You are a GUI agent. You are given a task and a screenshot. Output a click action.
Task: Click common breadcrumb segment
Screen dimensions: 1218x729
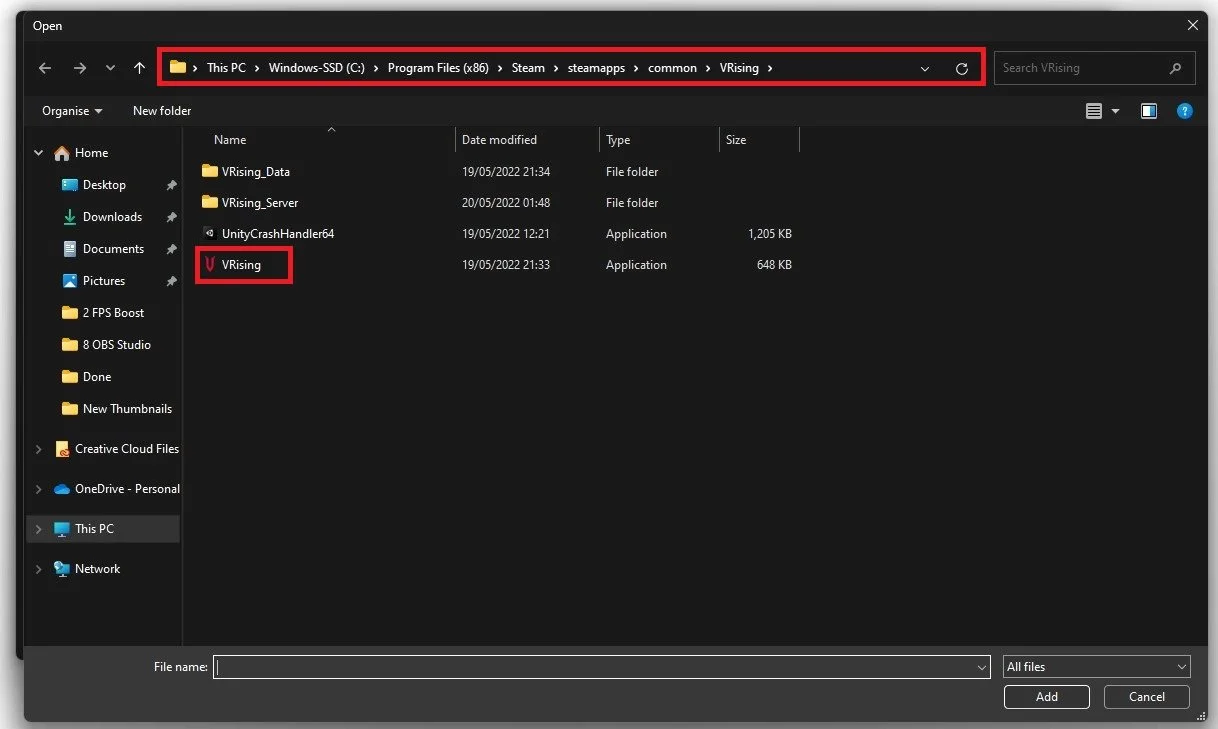click(x=672, y=68)
